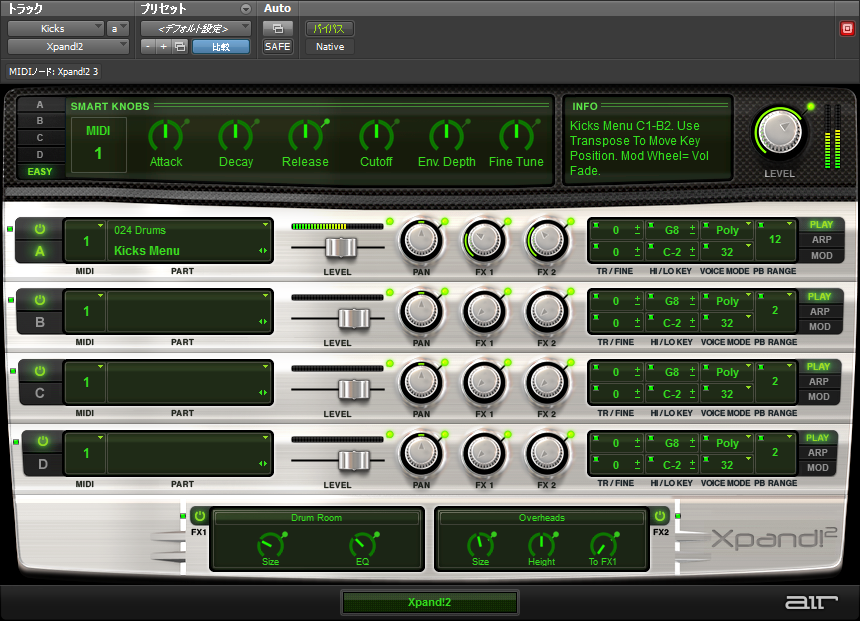
Task: Click the PAN knob of part A
Action: [421, 241]
